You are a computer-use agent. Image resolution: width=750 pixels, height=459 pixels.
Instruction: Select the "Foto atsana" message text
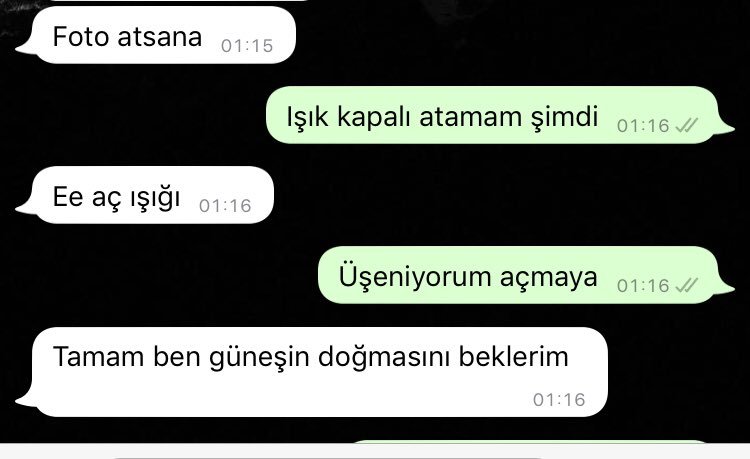click(127, 37)
